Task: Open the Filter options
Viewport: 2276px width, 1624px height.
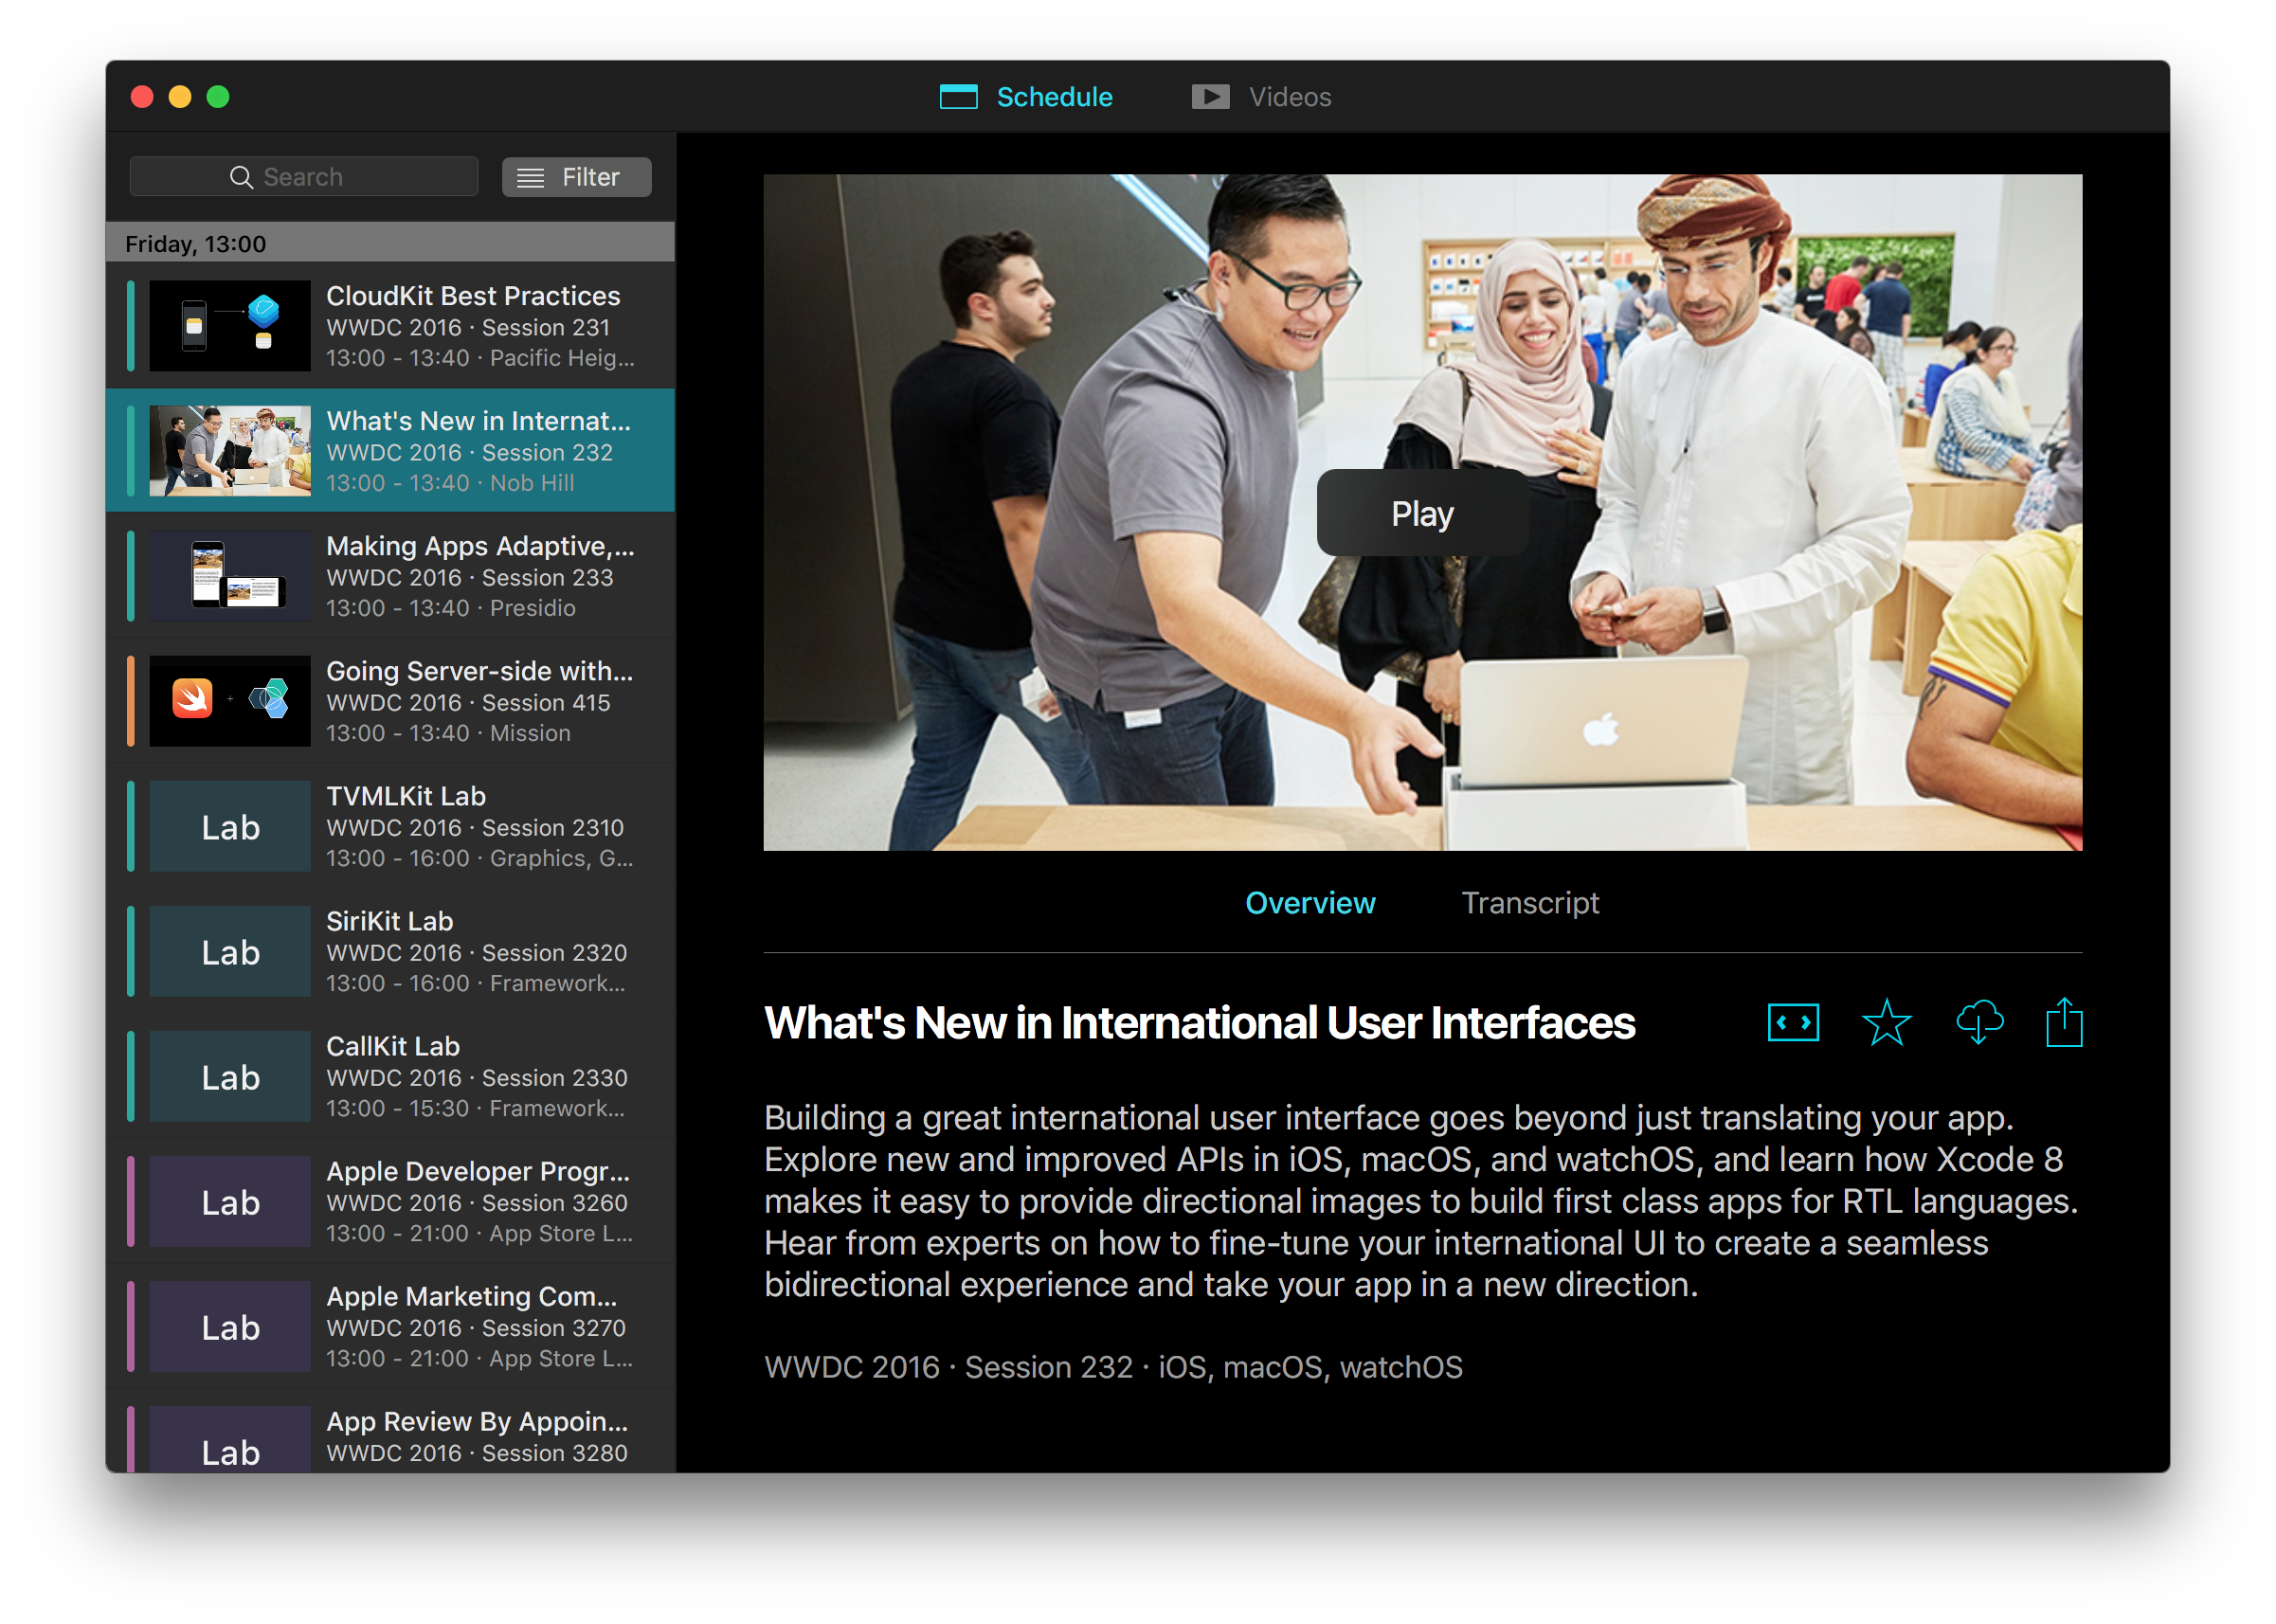Action: point(576,177)
